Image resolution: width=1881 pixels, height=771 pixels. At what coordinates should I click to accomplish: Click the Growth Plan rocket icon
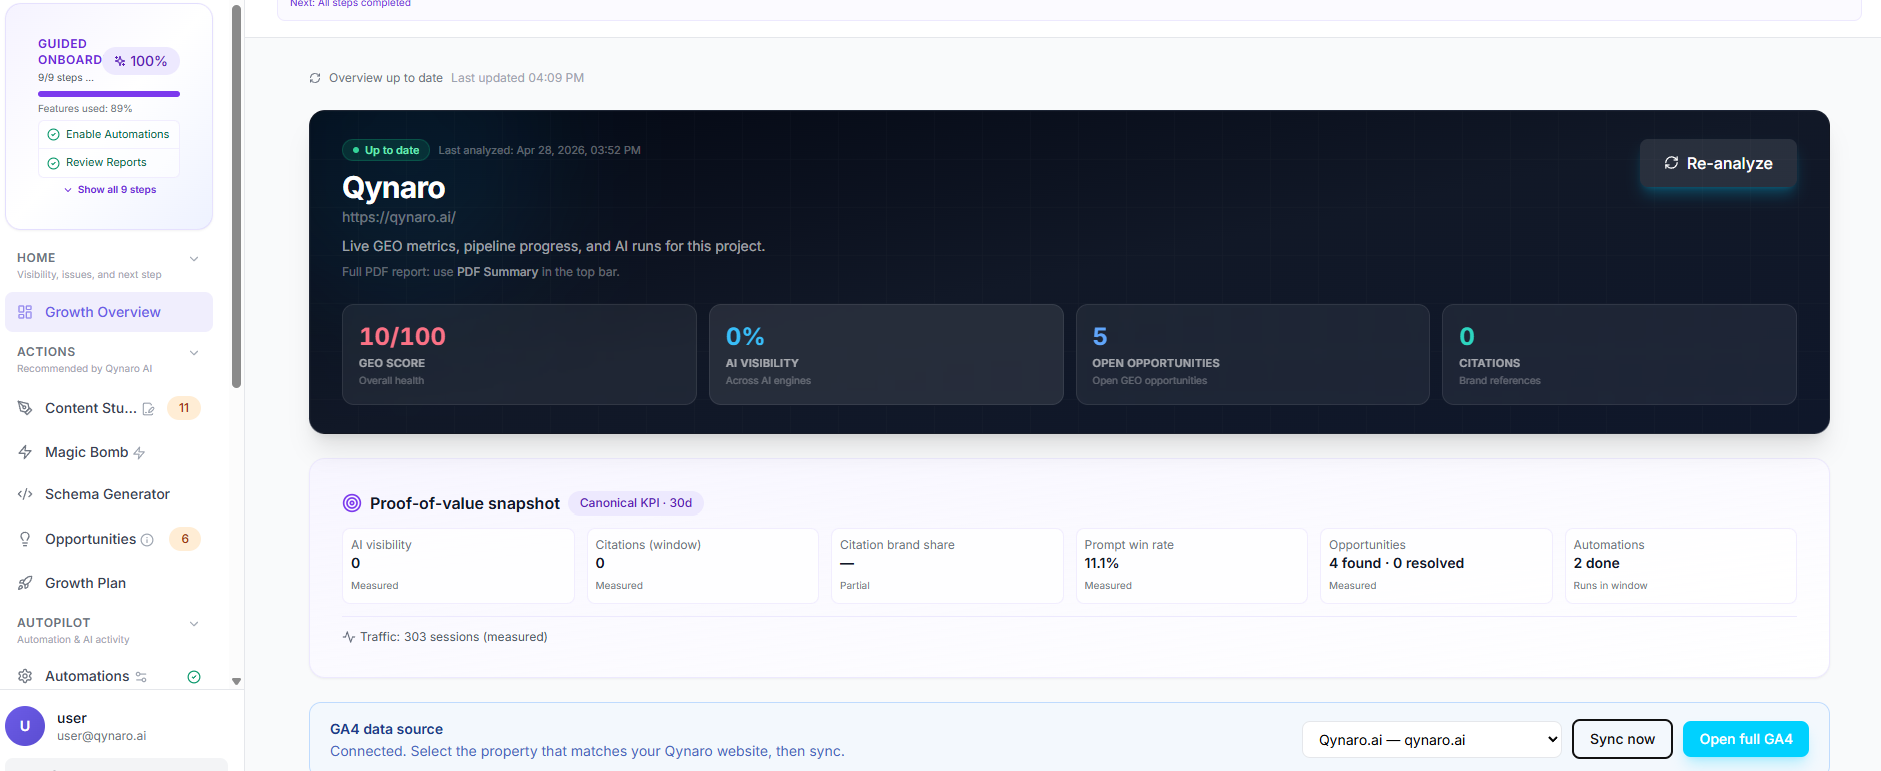coord(25,583)
